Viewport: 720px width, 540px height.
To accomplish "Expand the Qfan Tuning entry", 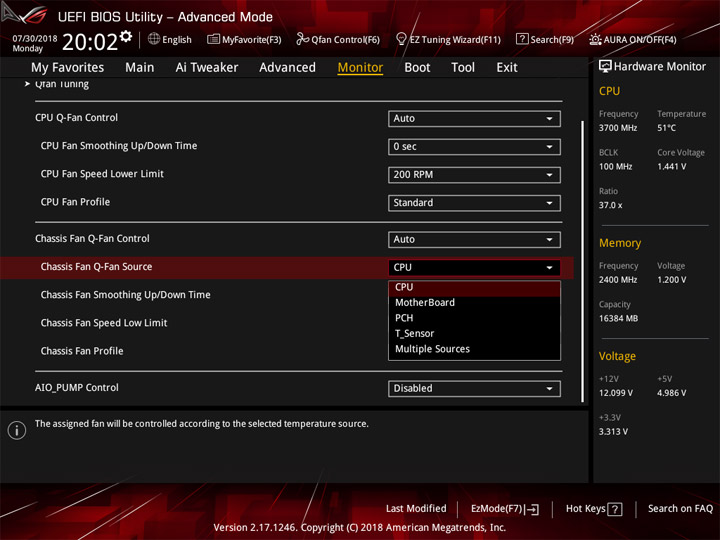I will (x=62, y=84).
